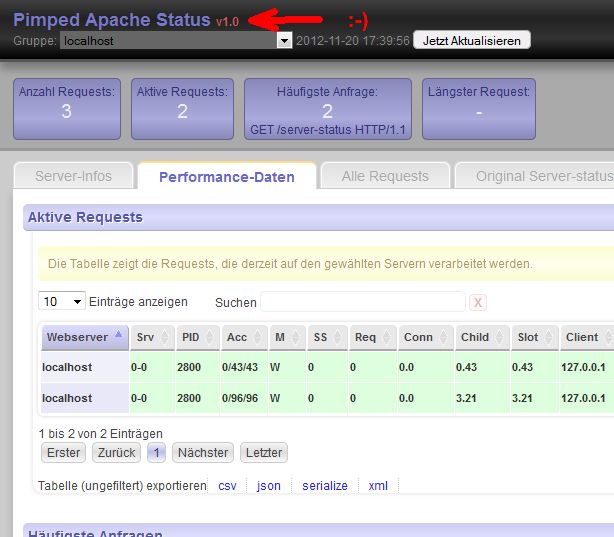Export the table as csv
This screenshot has width=614, height=537.
227,486
